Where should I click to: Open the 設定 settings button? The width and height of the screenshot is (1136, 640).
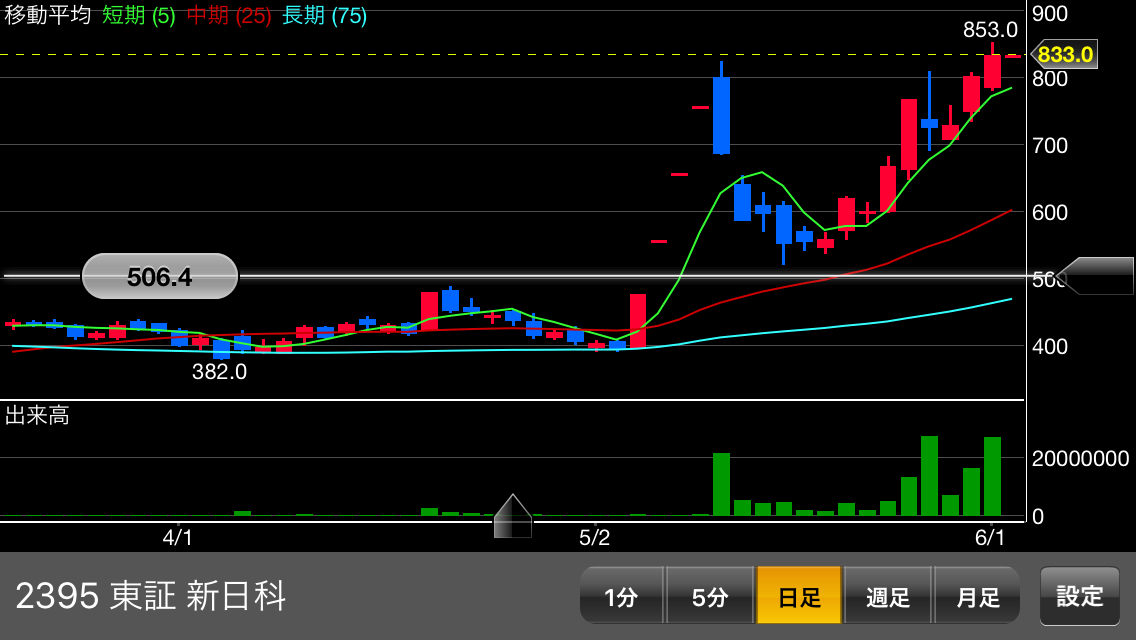click(x=1080, y=596)
